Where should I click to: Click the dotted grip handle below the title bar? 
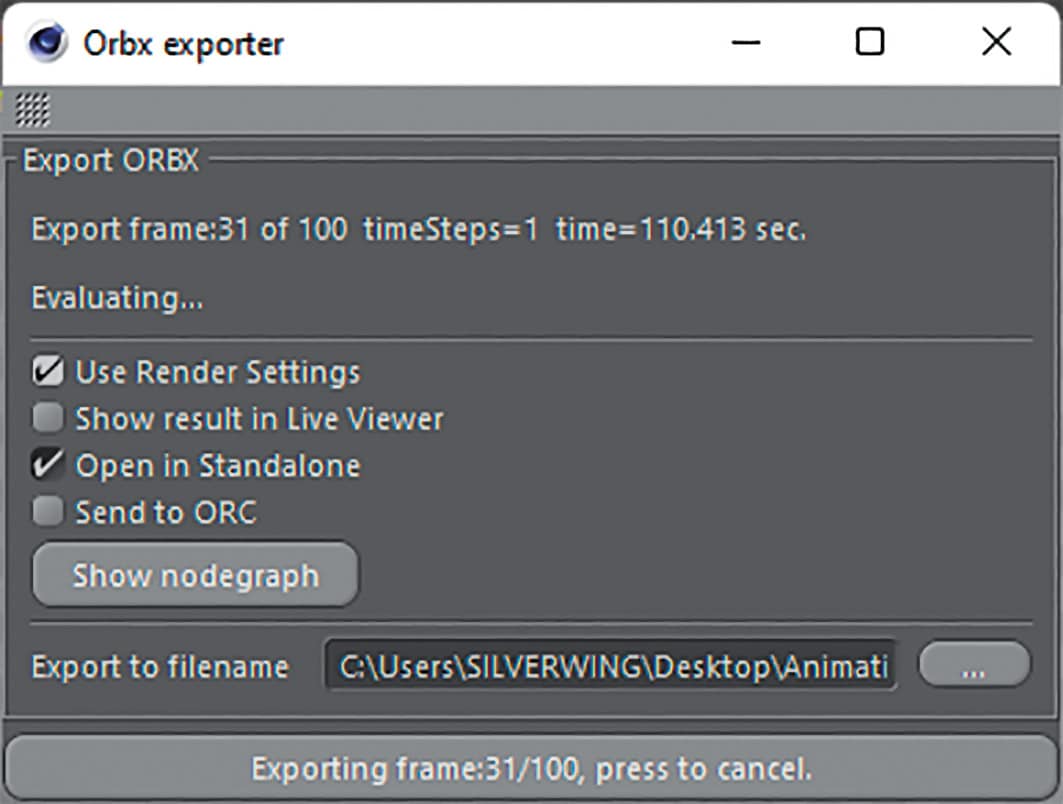click(x=31, y=111)
